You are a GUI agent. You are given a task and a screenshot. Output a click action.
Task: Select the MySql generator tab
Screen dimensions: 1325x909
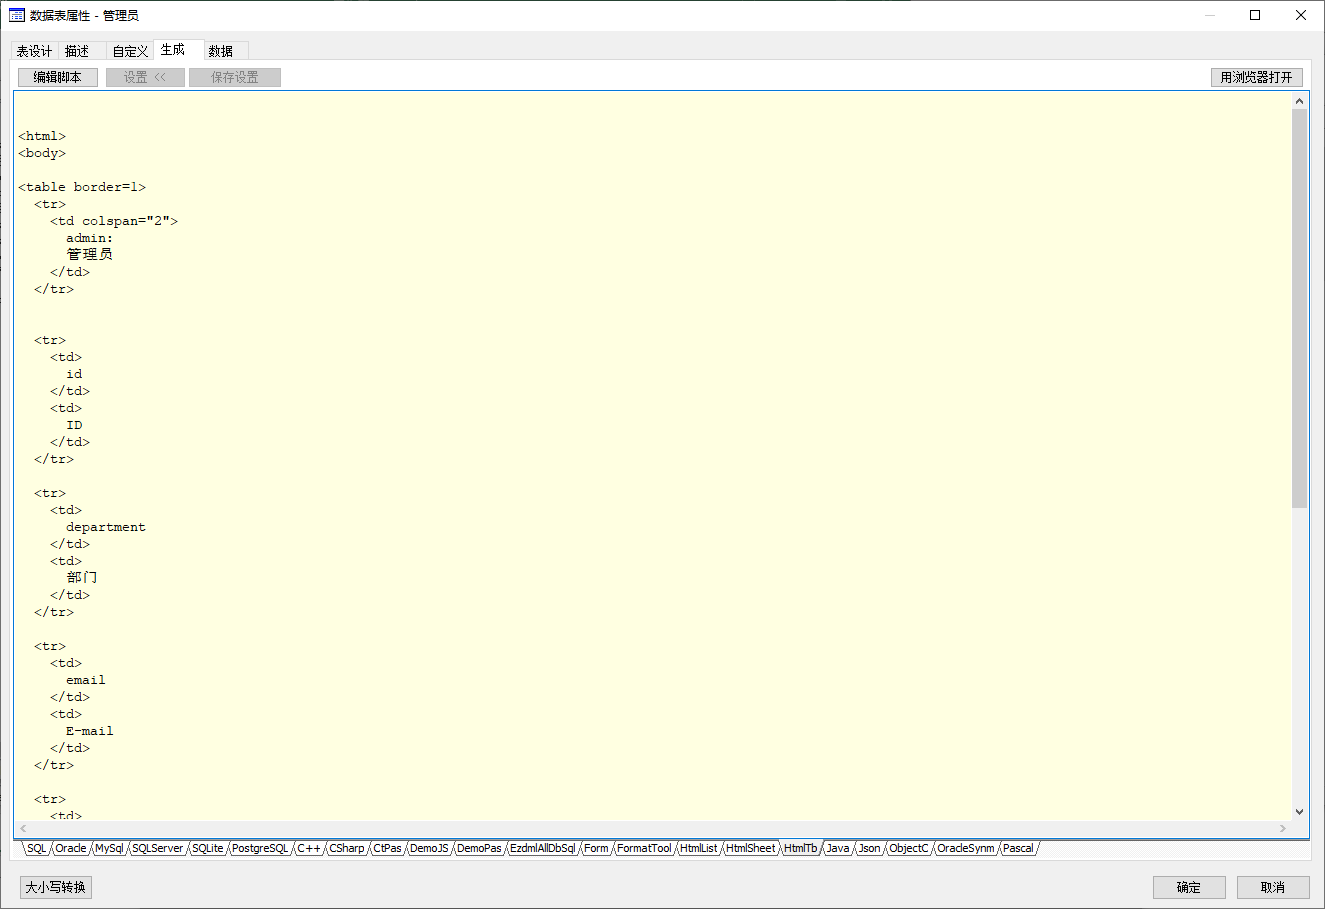pyautogui.click(x=109, y=848)
